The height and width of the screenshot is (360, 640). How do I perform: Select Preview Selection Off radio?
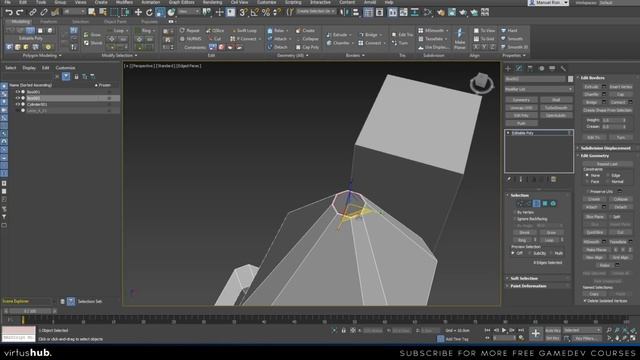tap(513, 253)
